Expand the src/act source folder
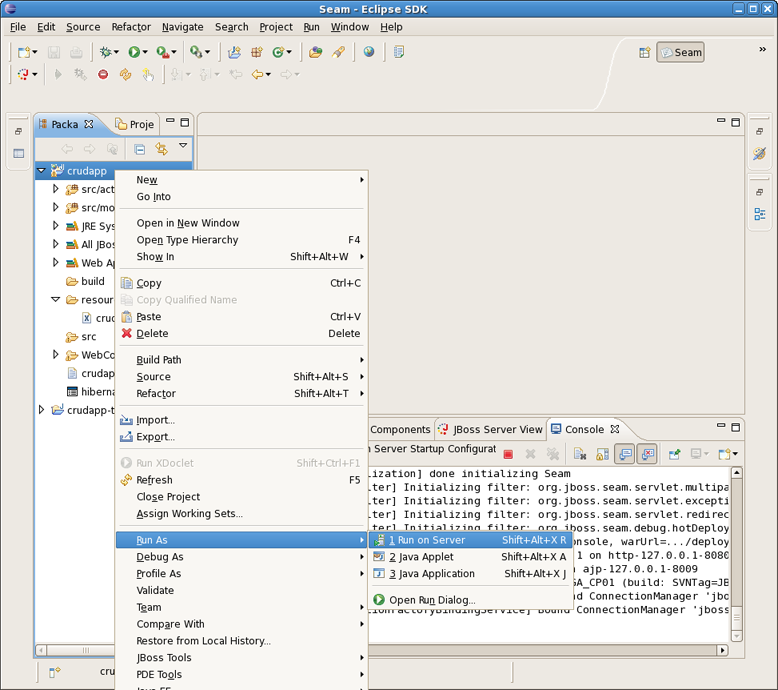Viewport: 778px width, 690px height. (56, 188)
